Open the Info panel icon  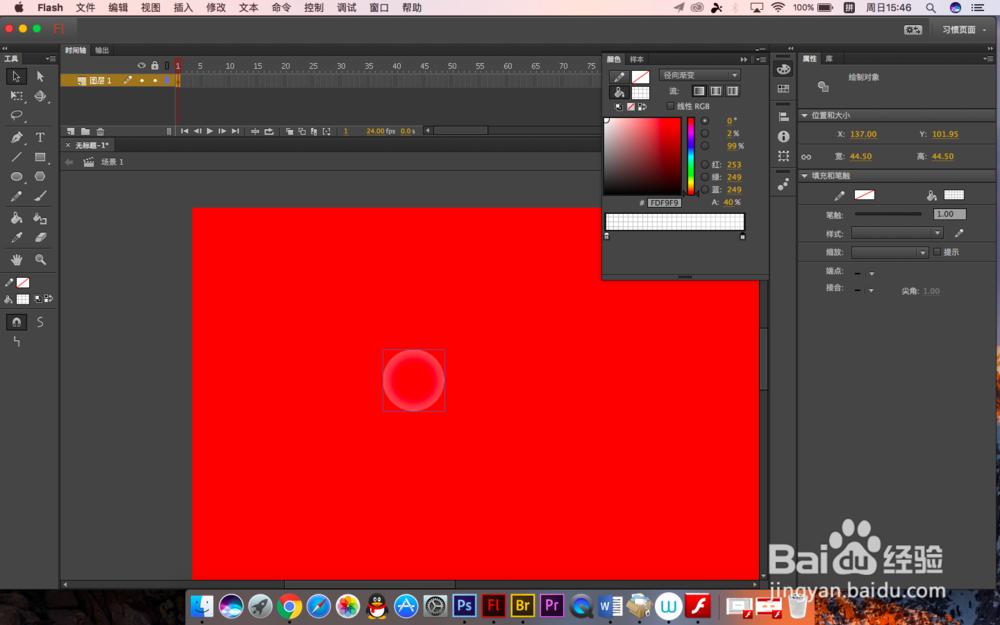[784, 136]
